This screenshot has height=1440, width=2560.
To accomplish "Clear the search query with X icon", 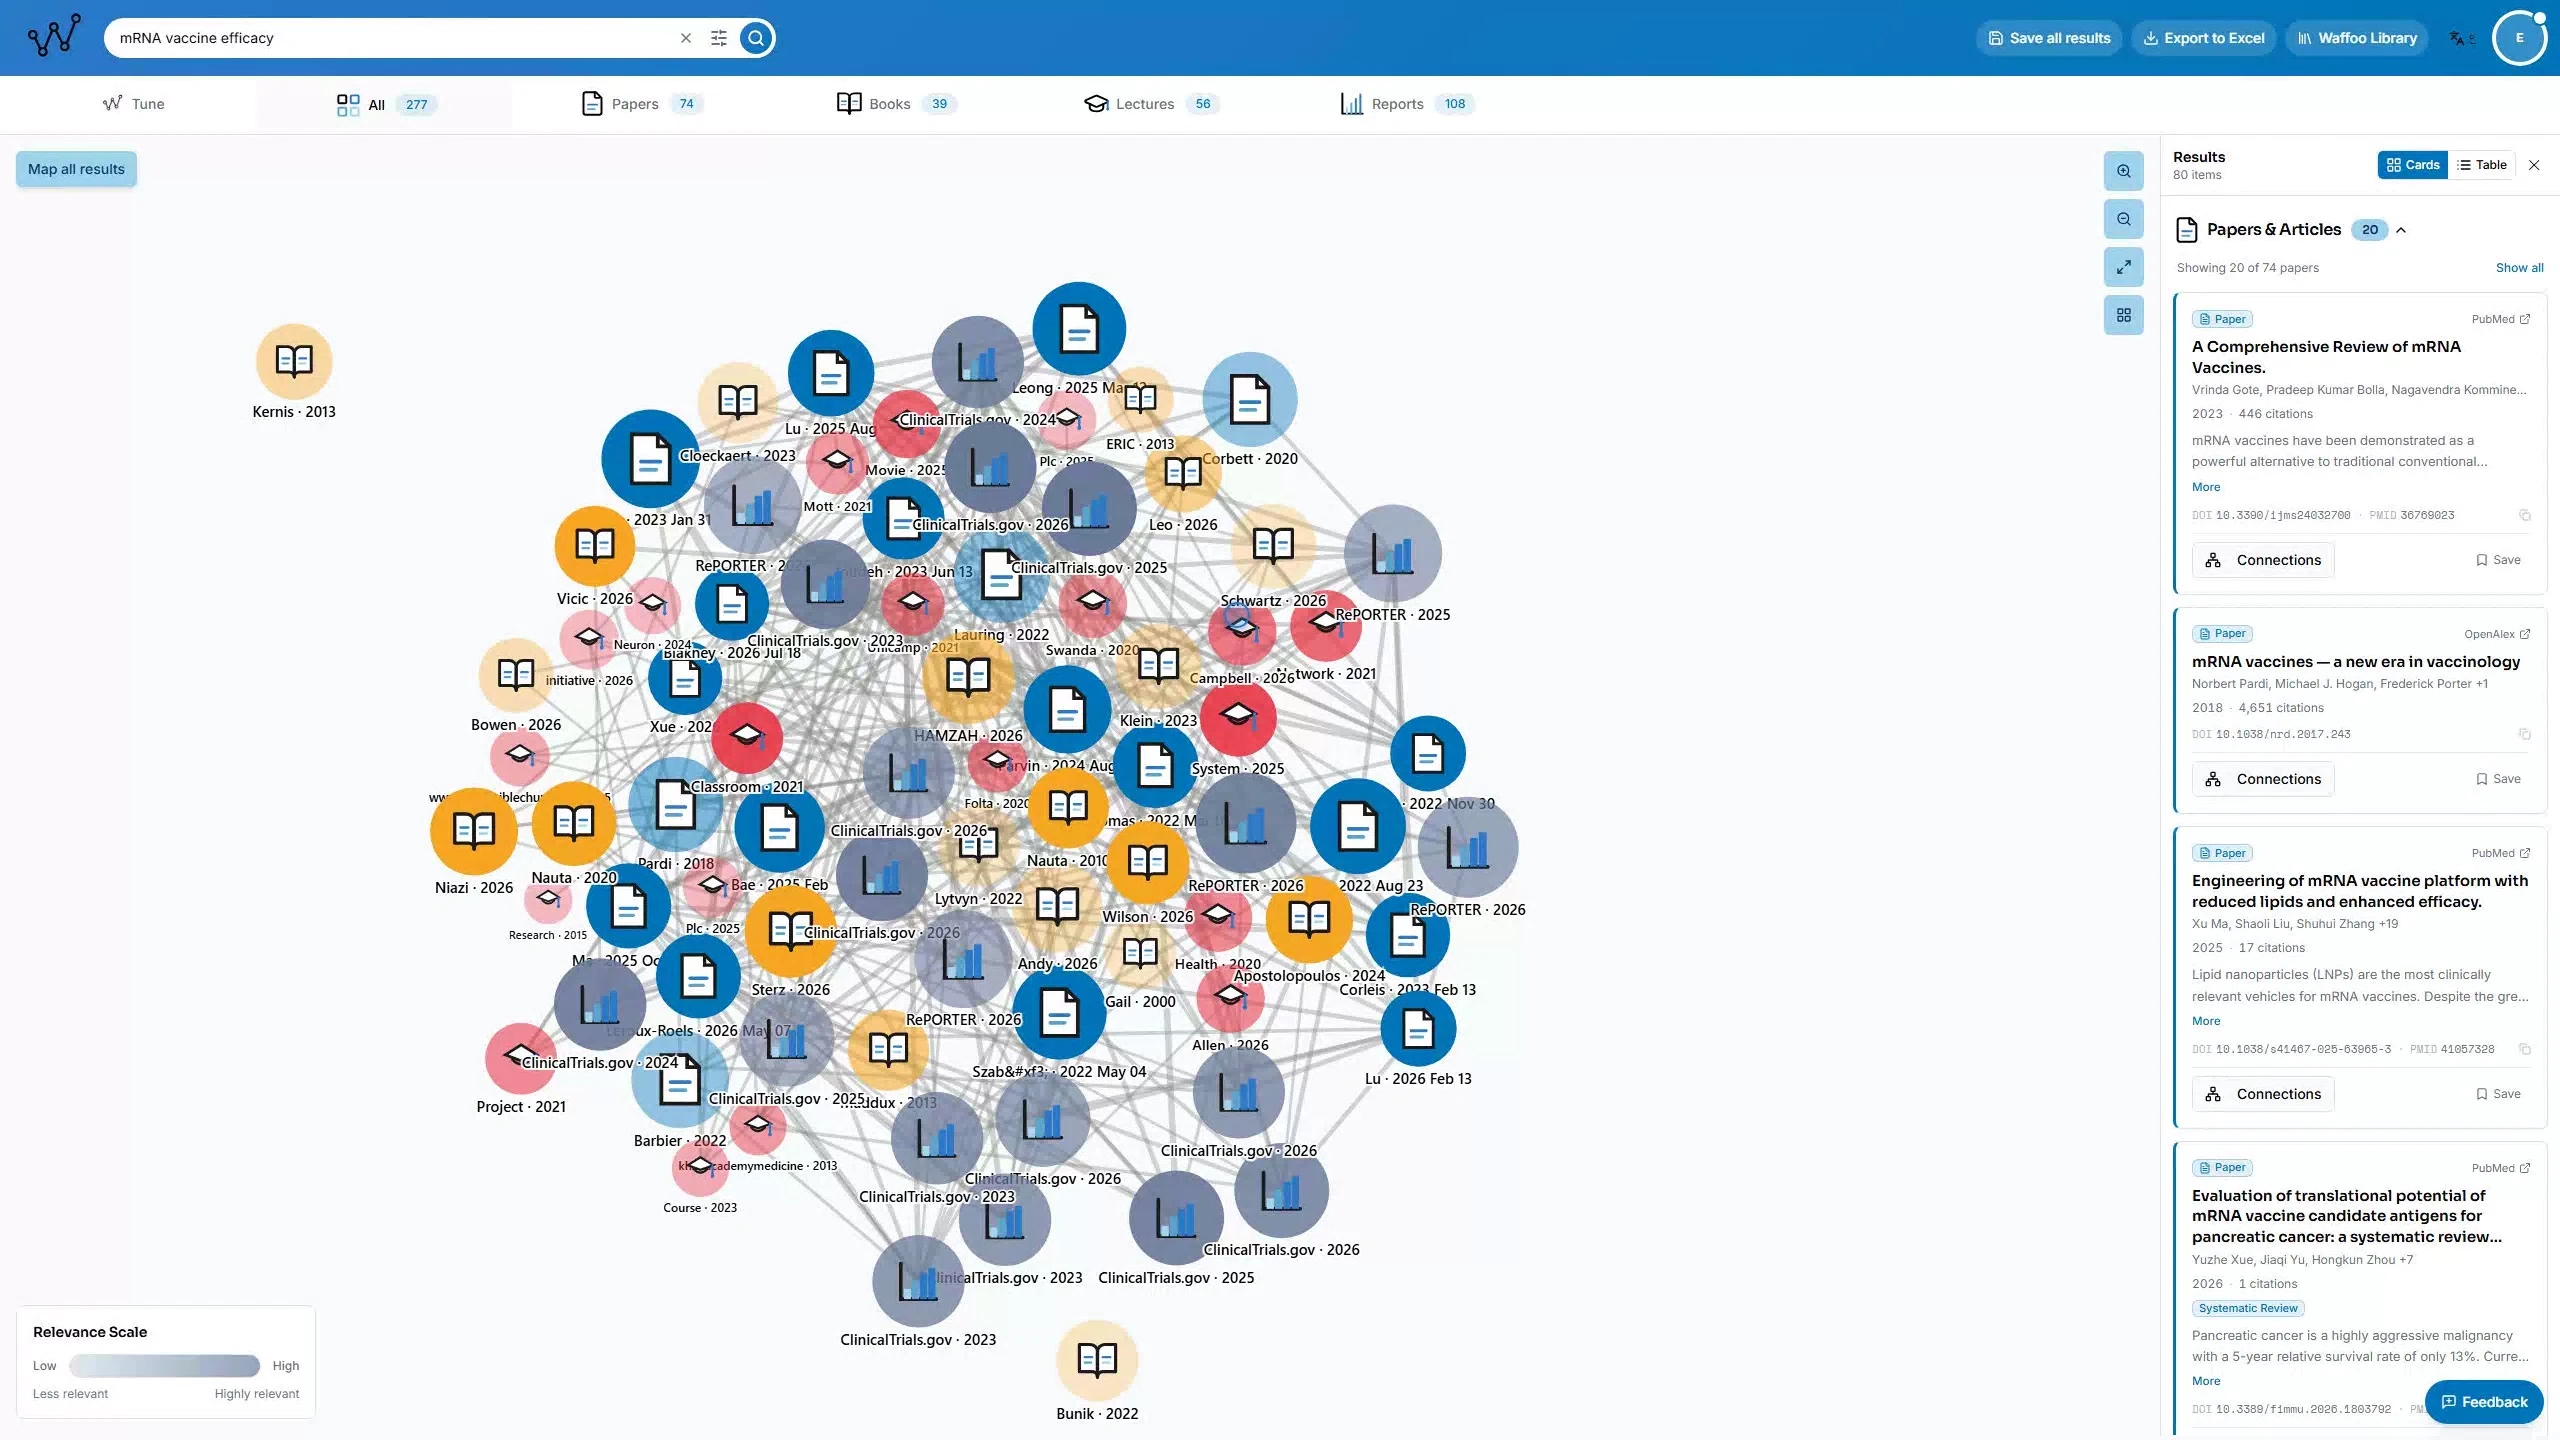I will tap(686, 38).
